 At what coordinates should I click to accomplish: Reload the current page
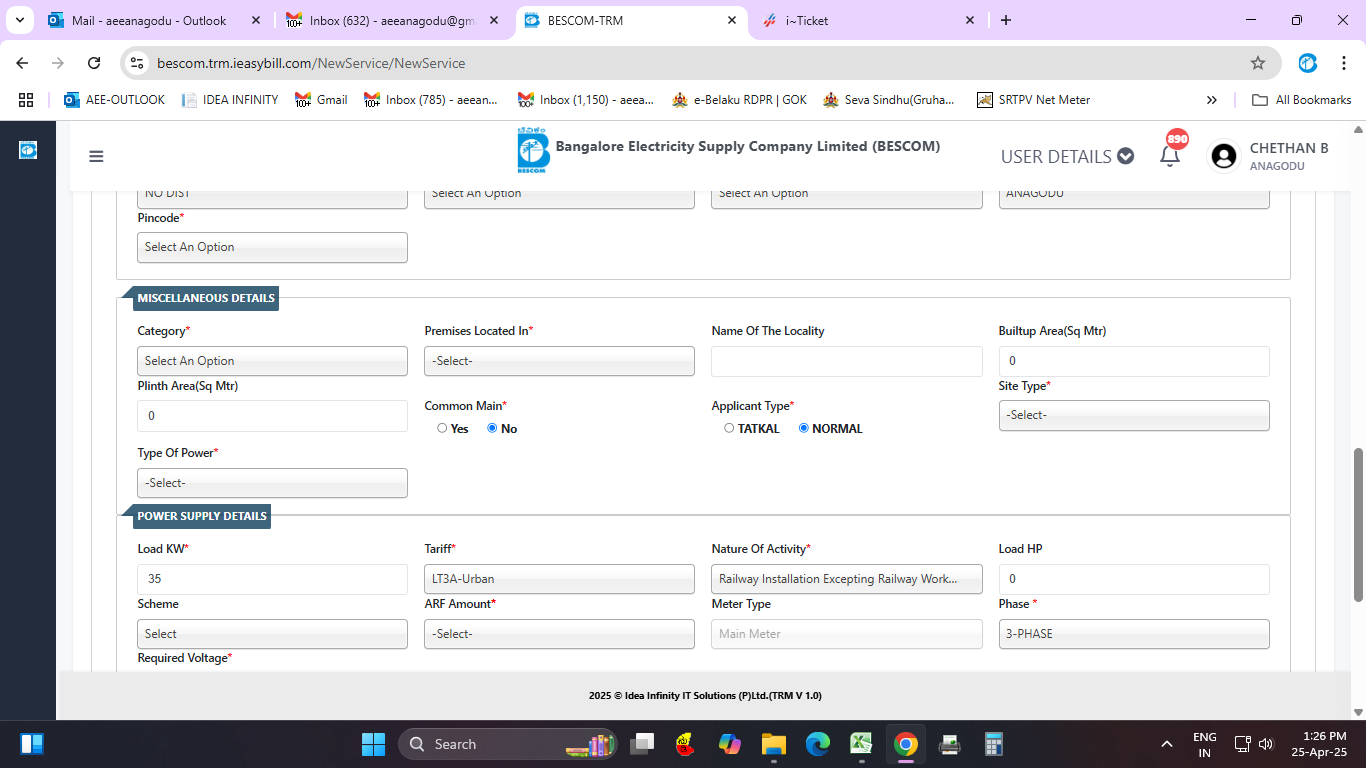[x=94, y=63]
